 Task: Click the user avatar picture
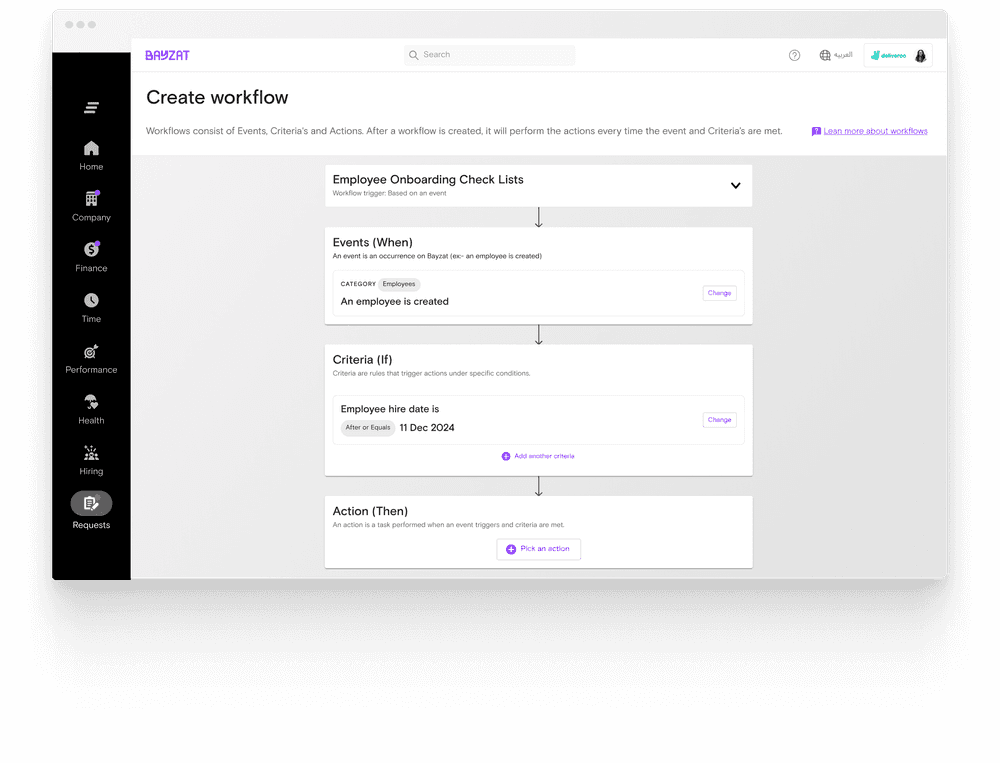click(920, 56)
